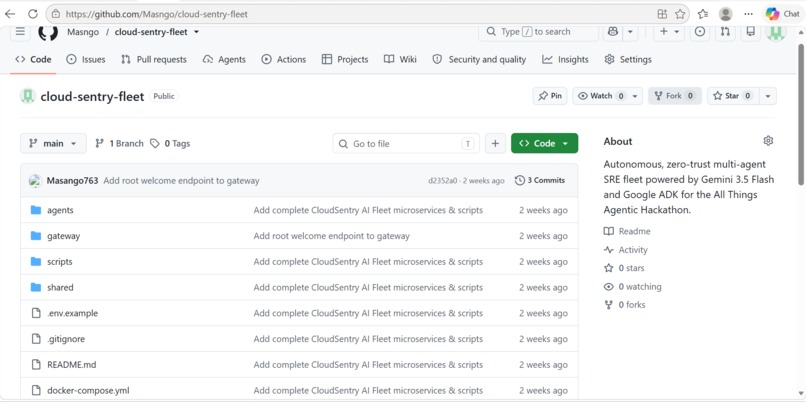Click the browser address bar URL
Viewport: 806px width, 402px height.
[156, 14]
